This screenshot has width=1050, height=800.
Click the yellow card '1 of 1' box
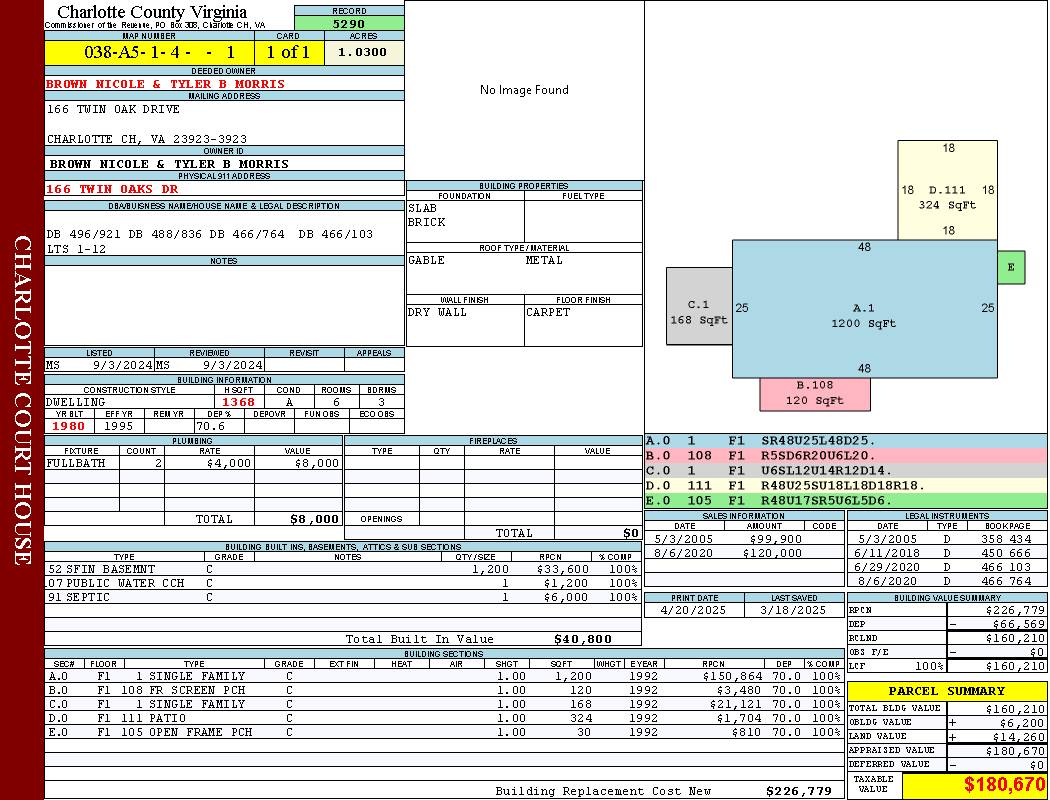click(289, 52)
